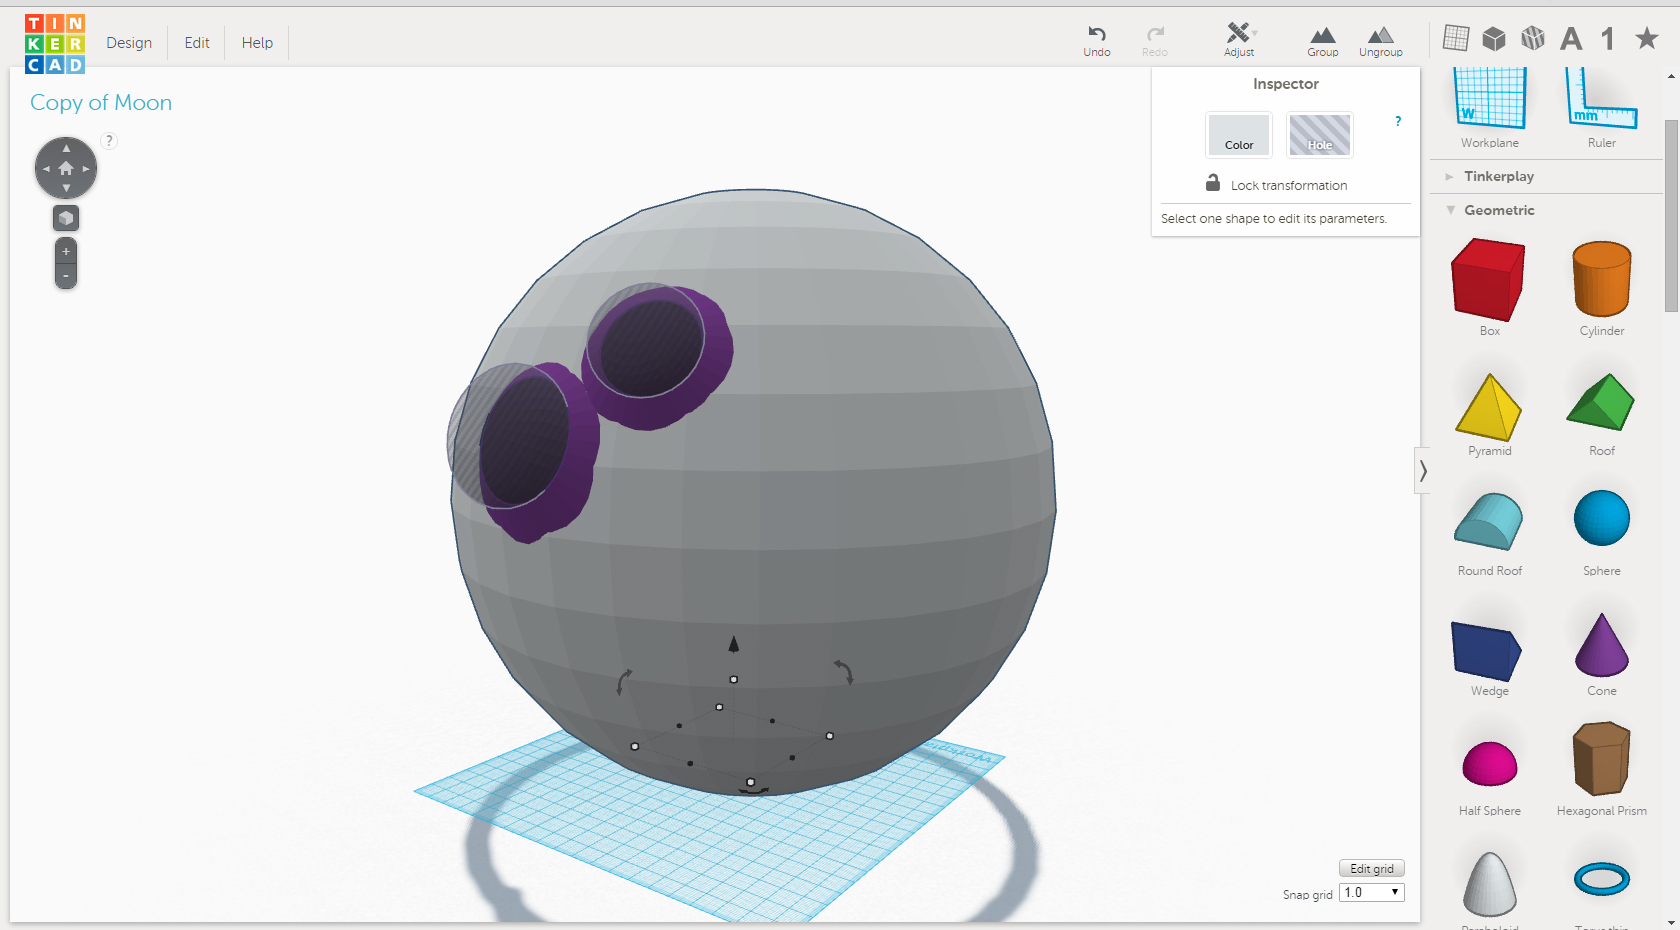Pick the Workplane helper tool
The image size is (1680, 930).
pyautogui.click(x=1489, y=108)
